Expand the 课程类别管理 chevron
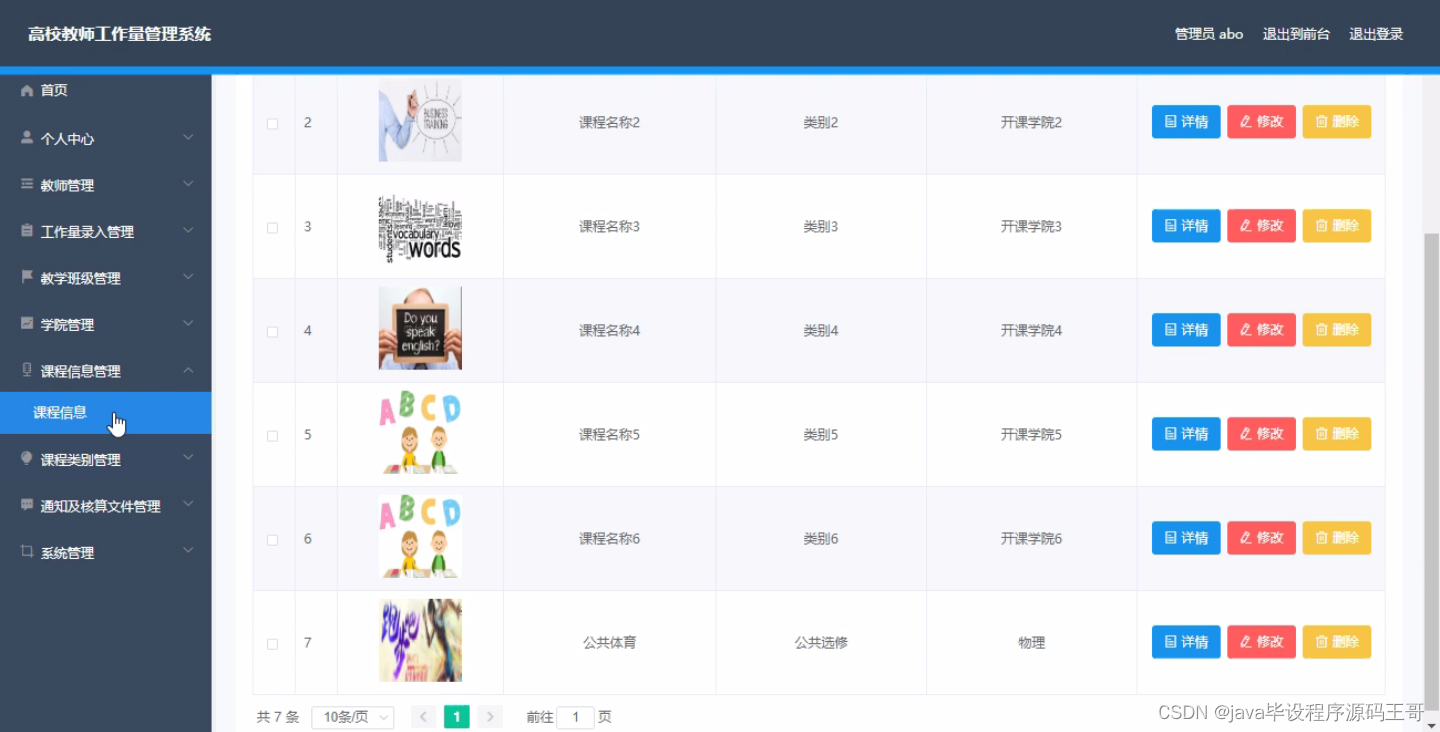The height and width of the screenshot is (732, 1440). point(188,458)
